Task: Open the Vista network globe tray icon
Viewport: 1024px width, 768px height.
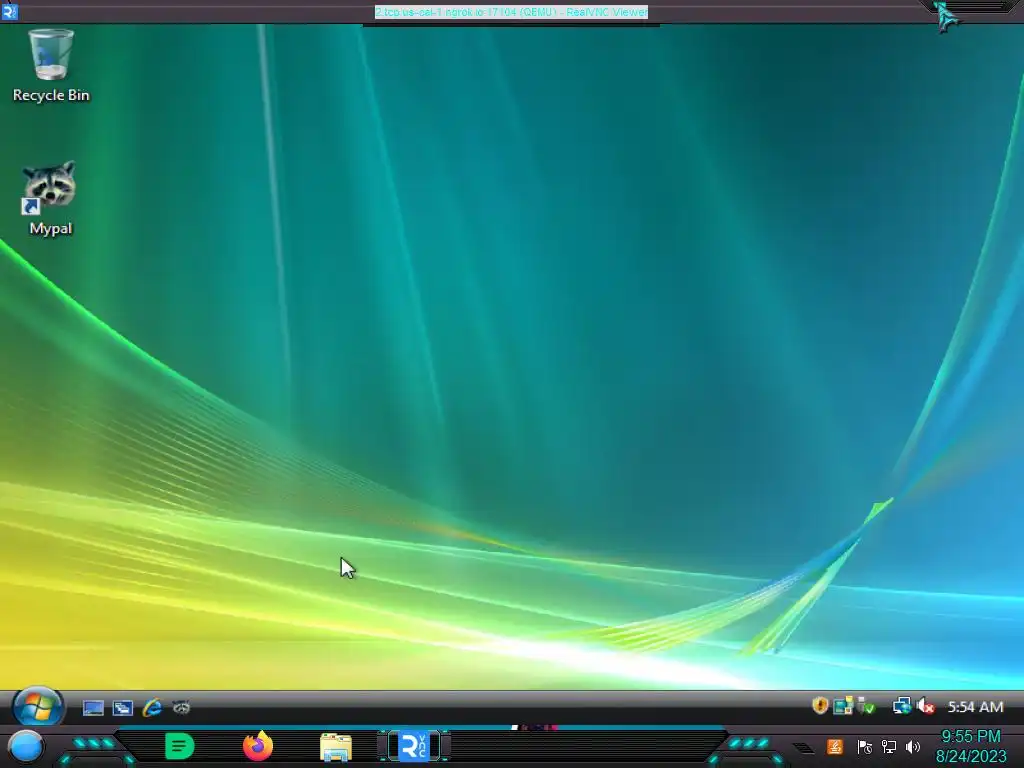Action: tap(902, 706)
